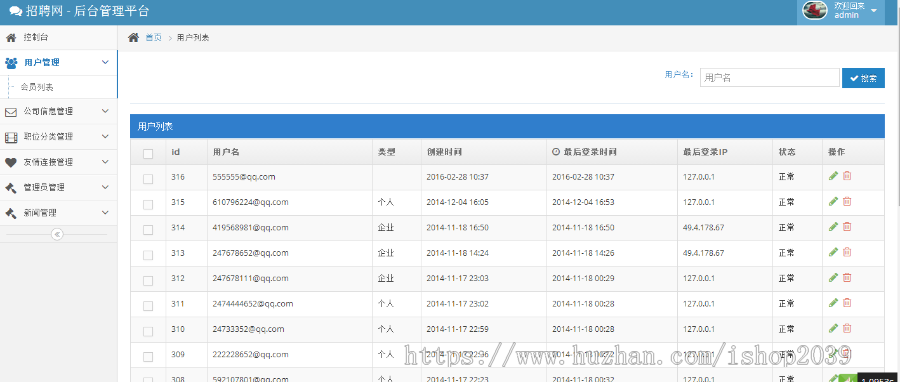Click the blue 搜索 search button
This screenshot has width=900, height=382.
[x=863, y=78]
